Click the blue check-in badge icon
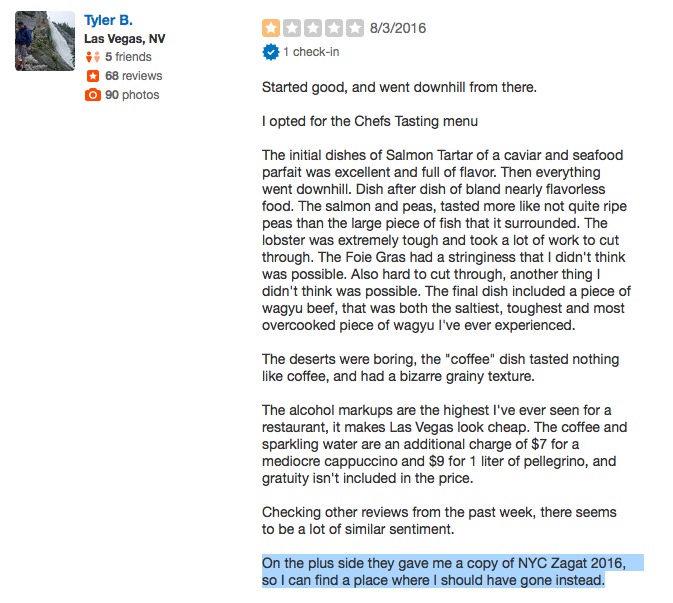Viewport: 673px width, 603px height. tap(270, 52)
